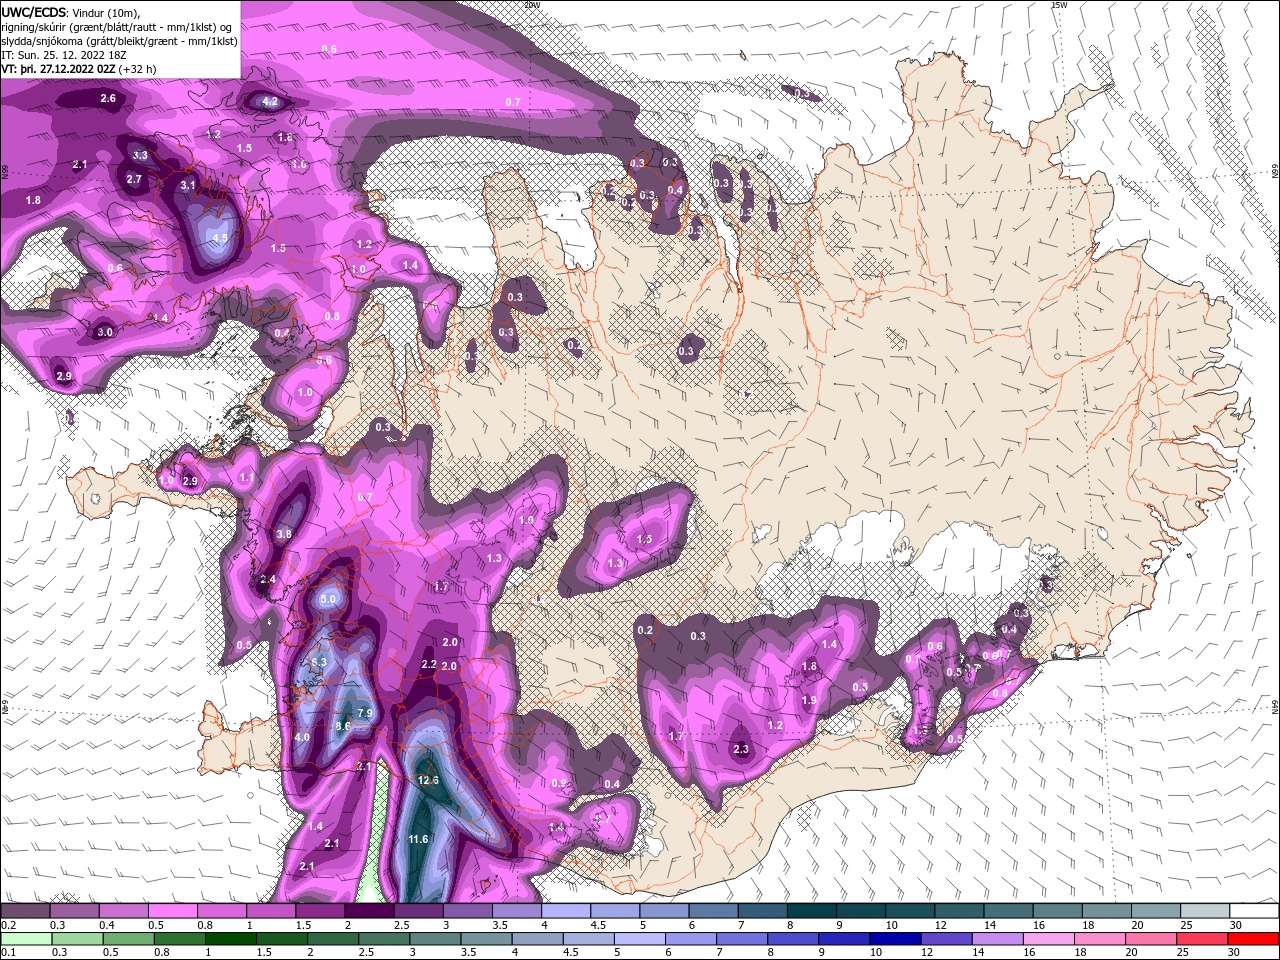Select the 0.2 dark mauve swatch in upper legend
The width and height of the screenshot is (1280, 960).
(x=25, y=911)
